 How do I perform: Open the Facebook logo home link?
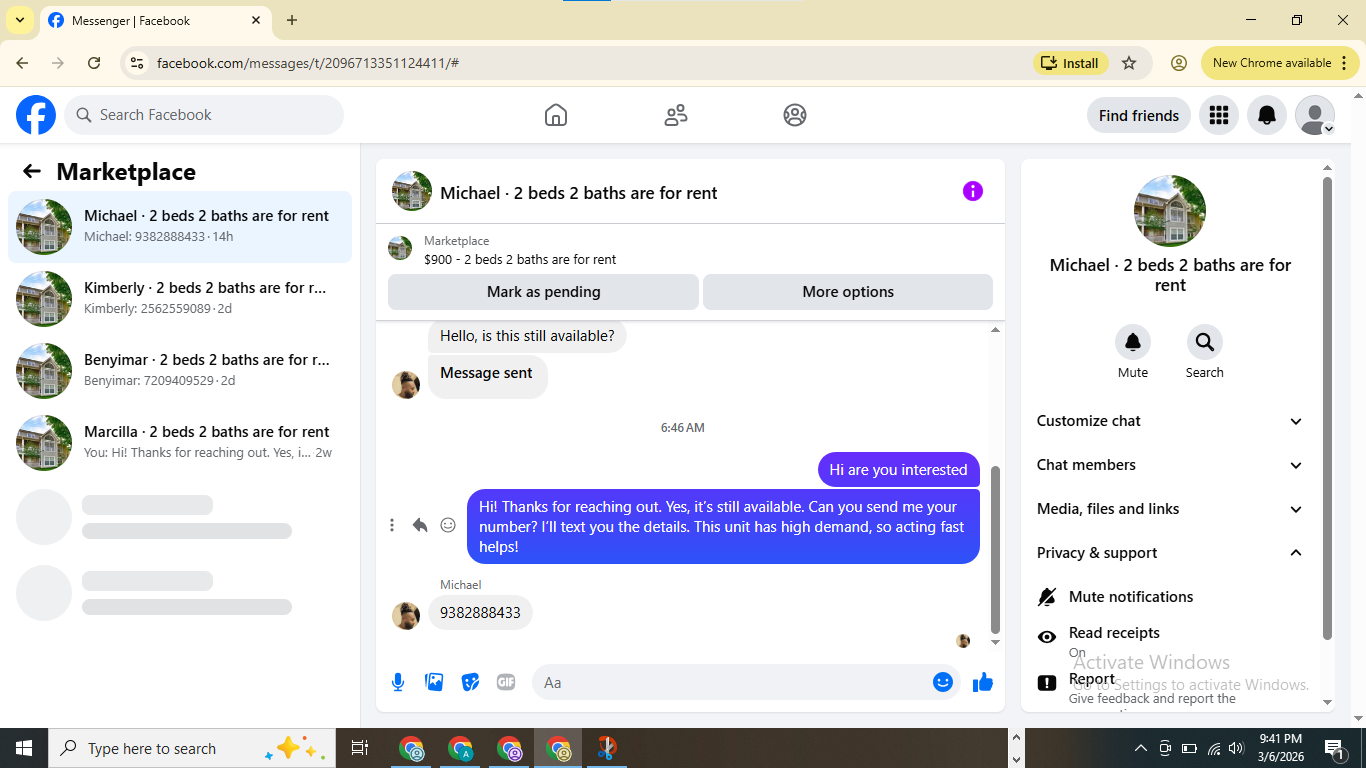(36, 115)
